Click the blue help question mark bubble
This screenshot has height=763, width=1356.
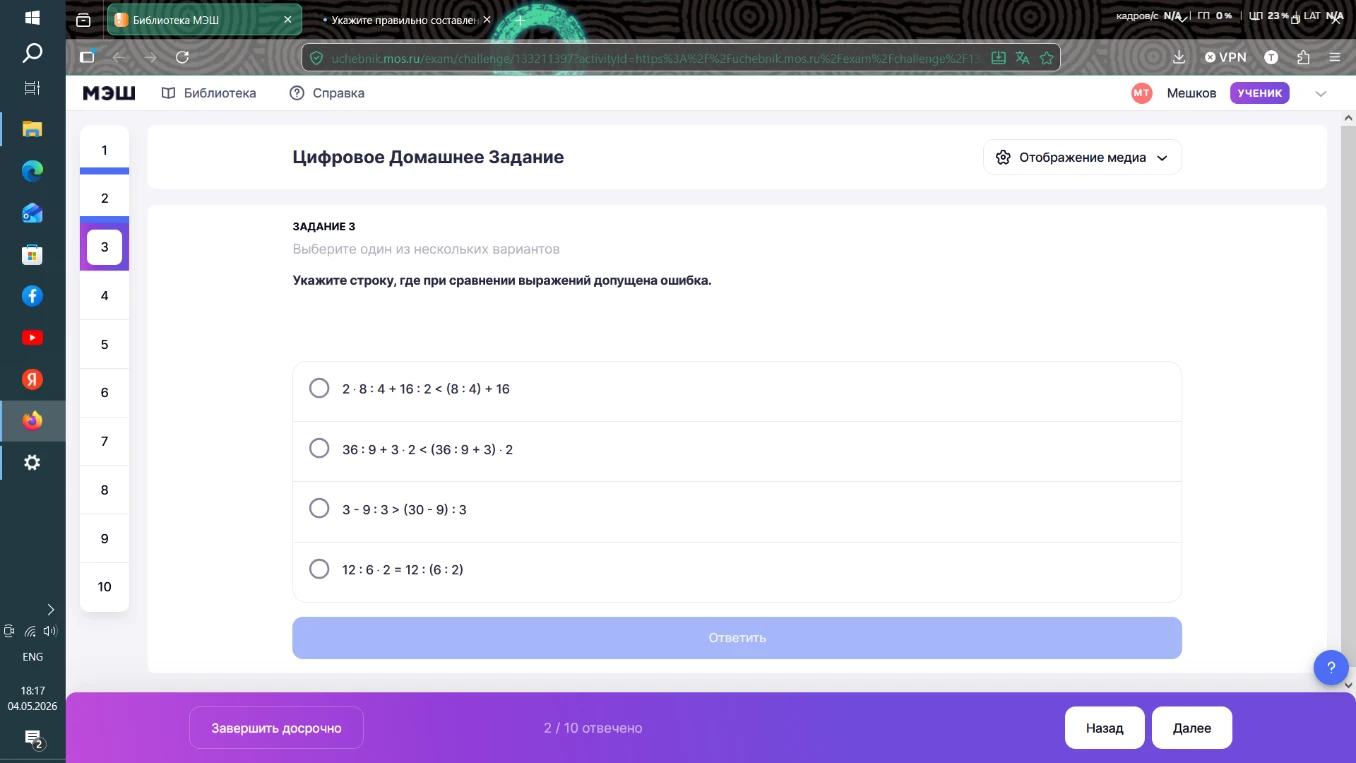(x=1330, y=667)
